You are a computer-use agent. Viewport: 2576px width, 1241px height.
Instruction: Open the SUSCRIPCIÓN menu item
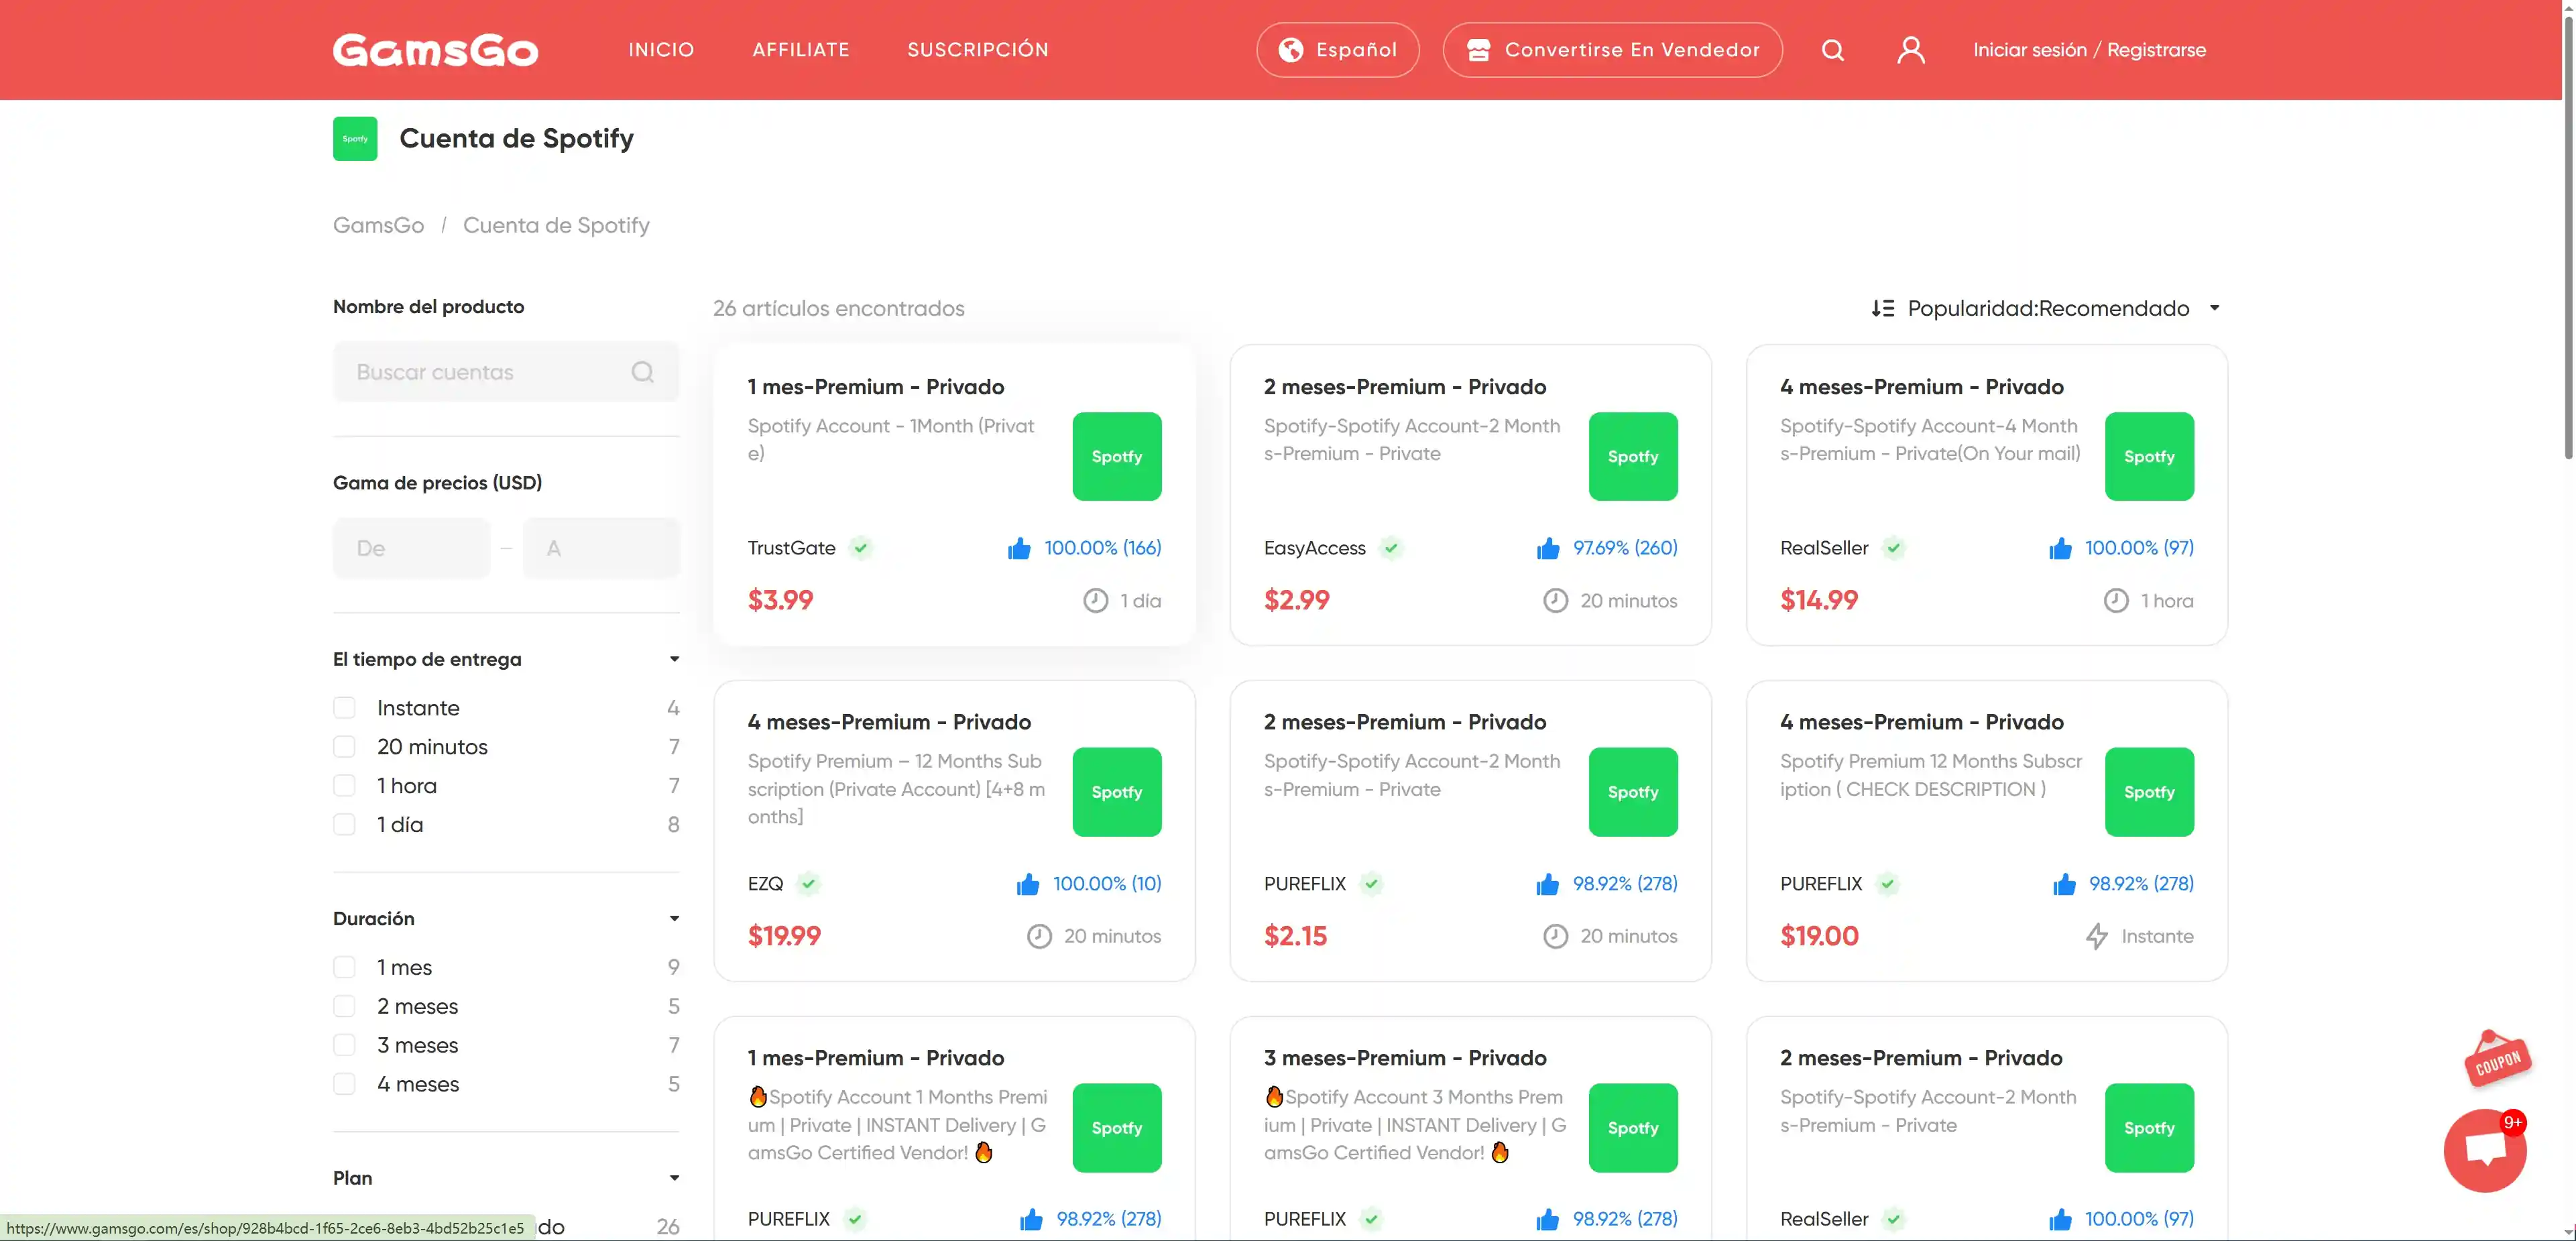pos(977,50)
